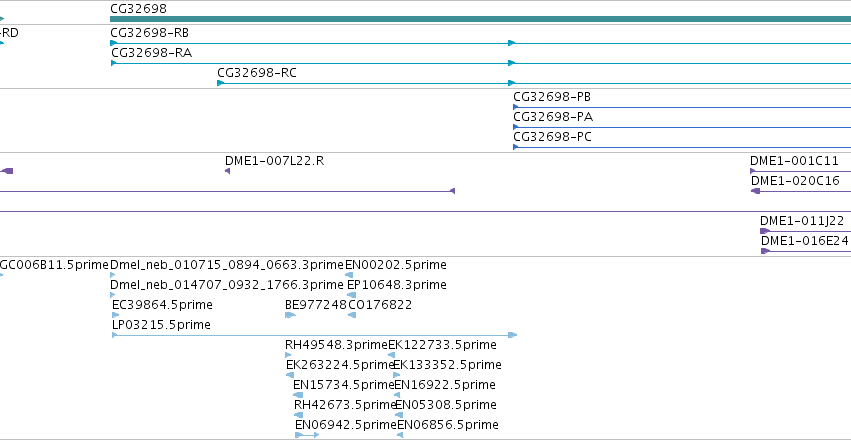
Task: Select EST Dmel_neb_010715_0894_0663.3prime label
Action: point(227,265)
